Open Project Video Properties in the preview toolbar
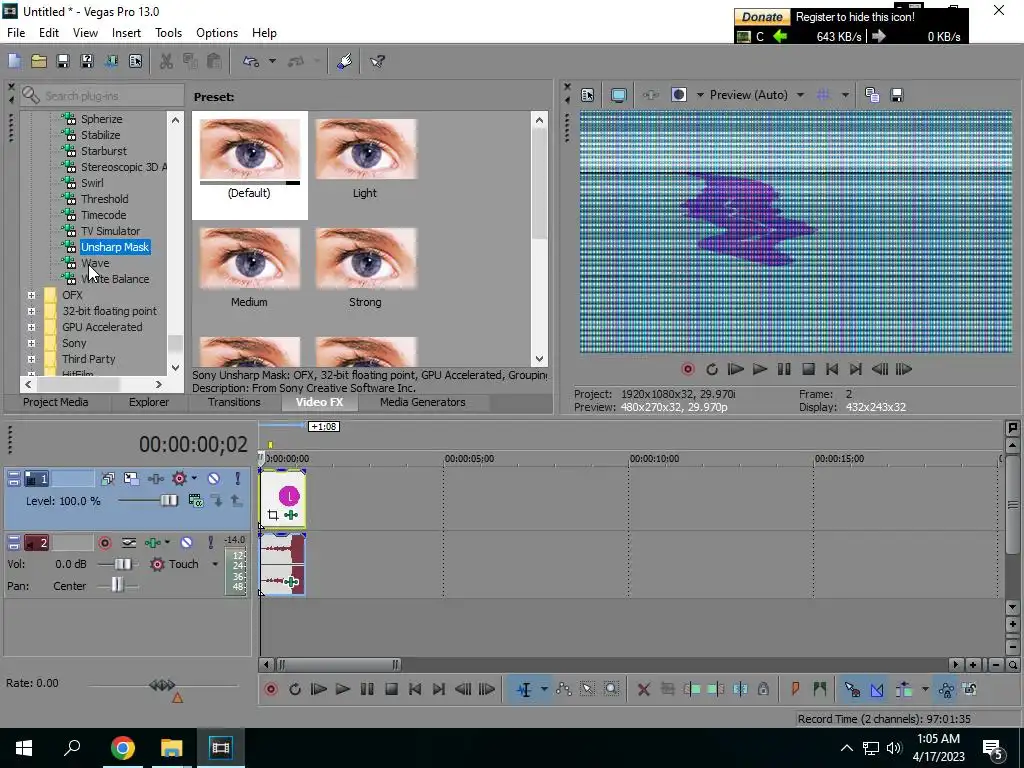1024x768 pixels. tap(587, 95)
